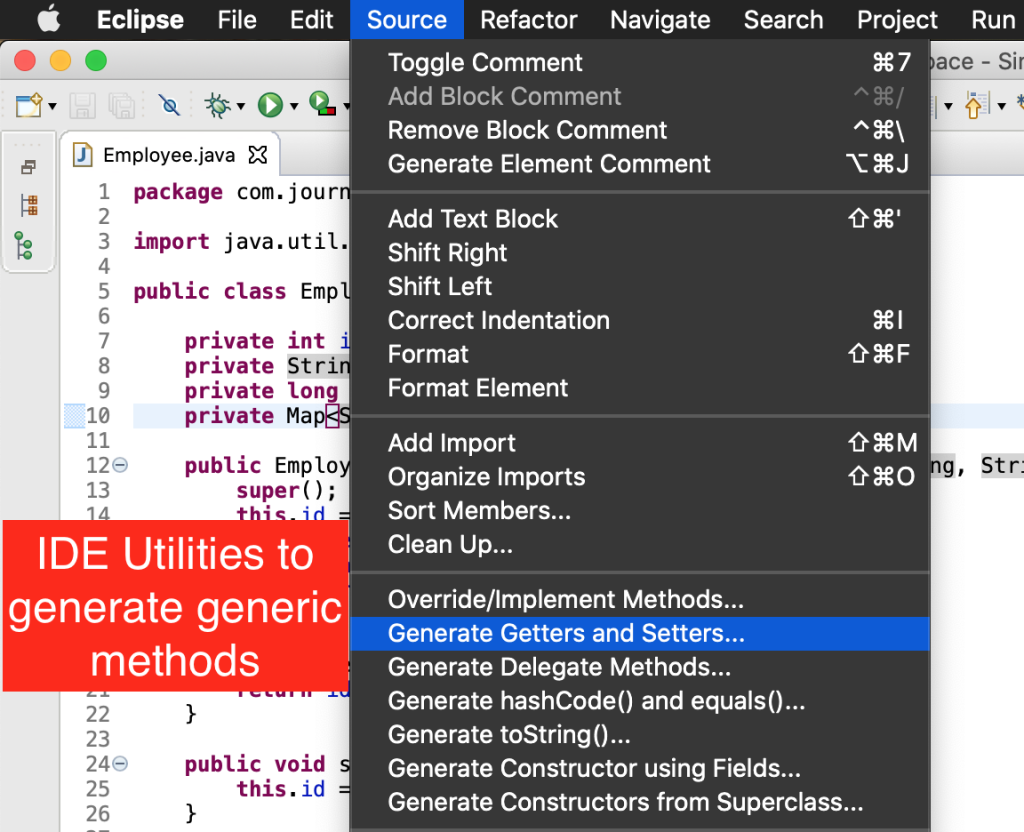
Task: Choose Generate Element Comment
Action: pyautogui.click(x=640, y=164)
